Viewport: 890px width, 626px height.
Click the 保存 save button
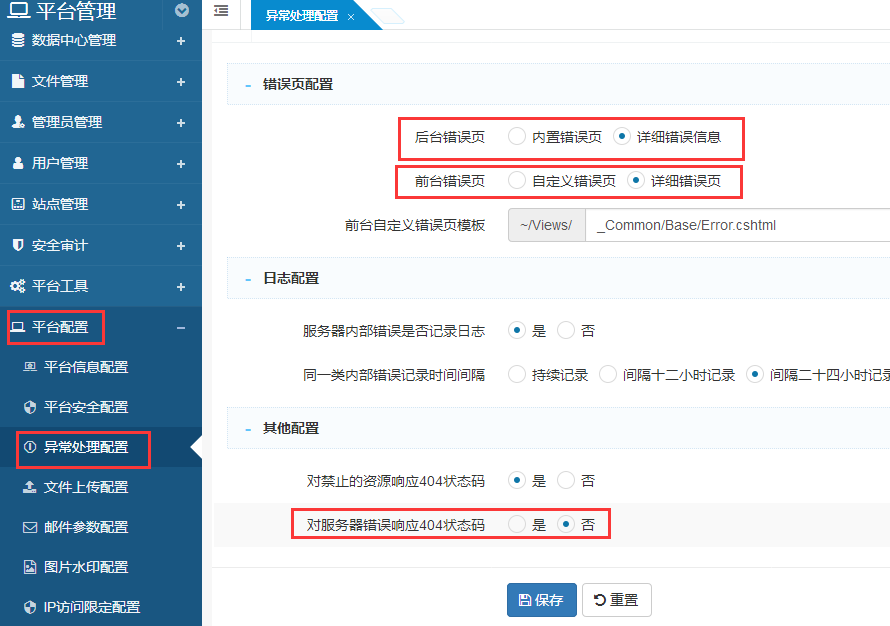(x=541, y=600)
